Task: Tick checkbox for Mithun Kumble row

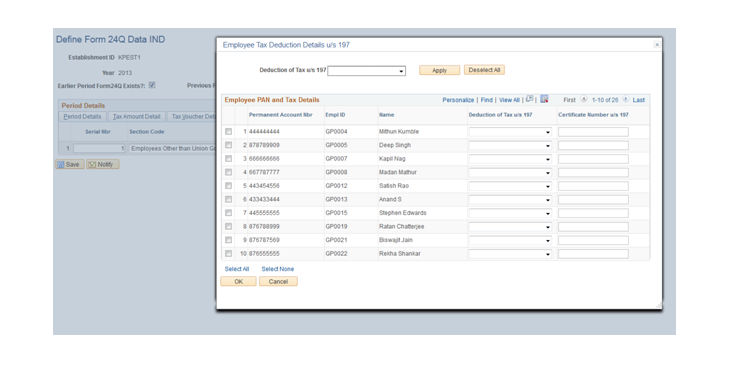Action: pyautogui.click(x=229, y=132)
